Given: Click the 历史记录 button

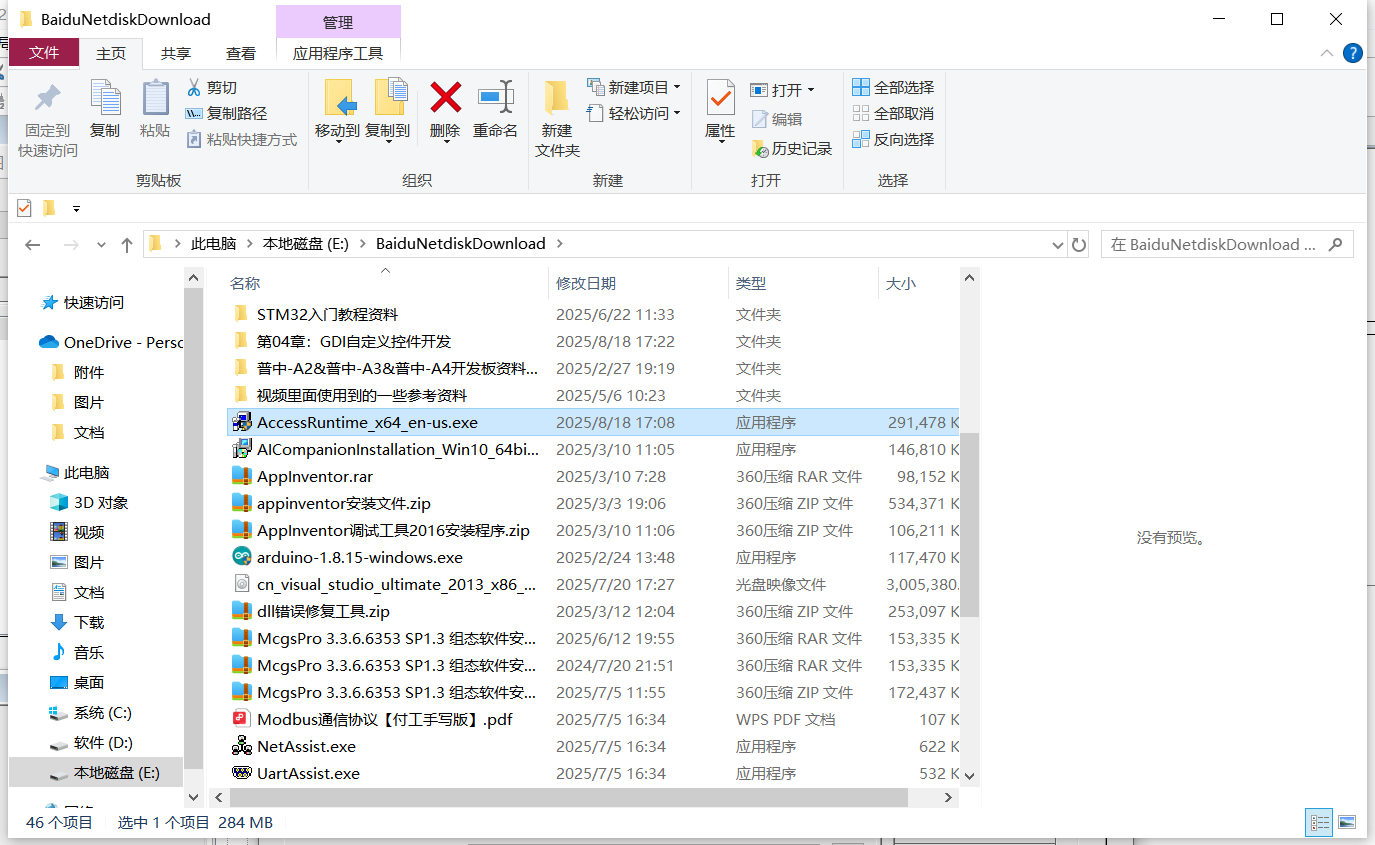Looking at the screenshot, I should click(x=791, y=148).
